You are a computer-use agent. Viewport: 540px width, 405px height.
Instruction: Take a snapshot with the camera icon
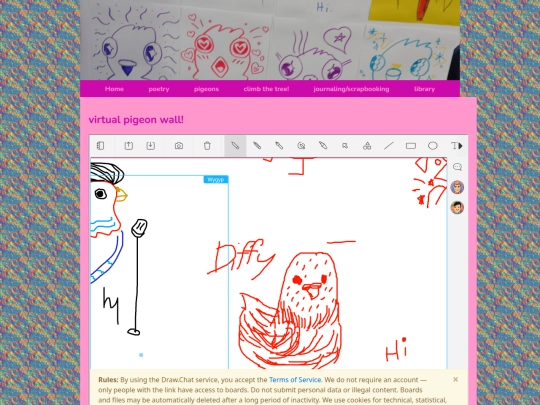coord(179,146)
